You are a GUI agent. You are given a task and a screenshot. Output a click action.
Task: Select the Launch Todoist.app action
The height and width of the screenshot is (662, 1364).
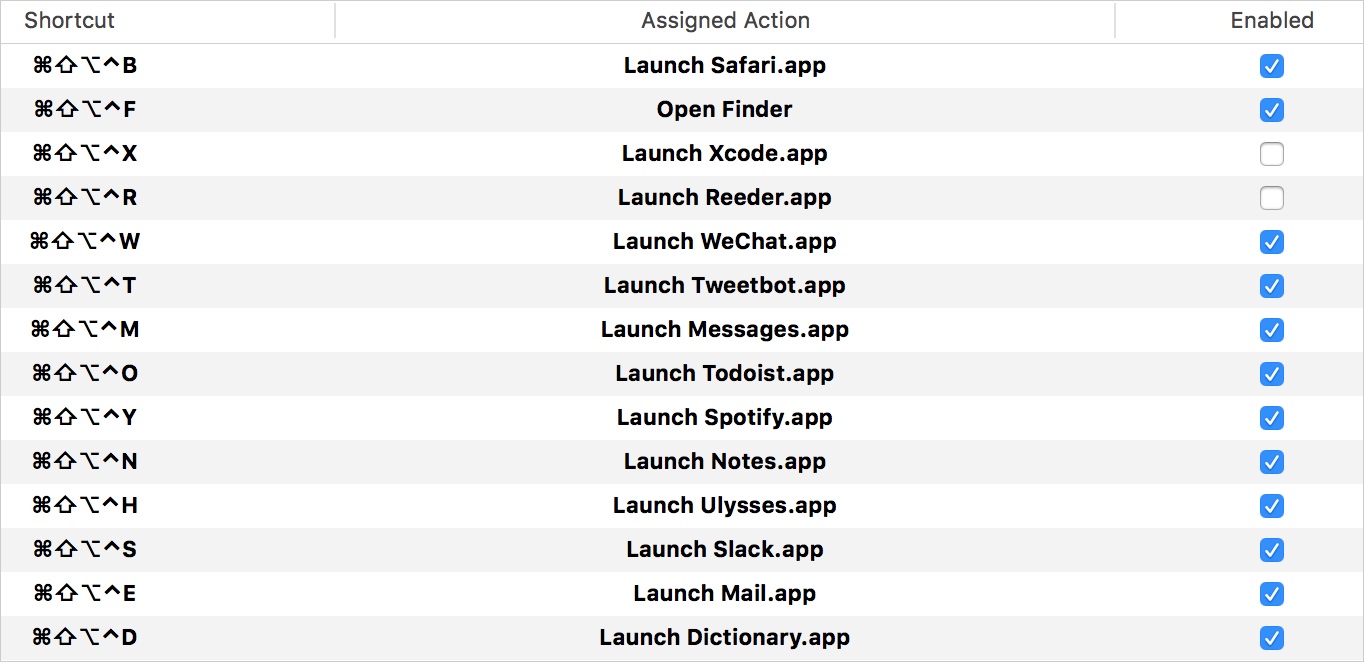point(724,374)
